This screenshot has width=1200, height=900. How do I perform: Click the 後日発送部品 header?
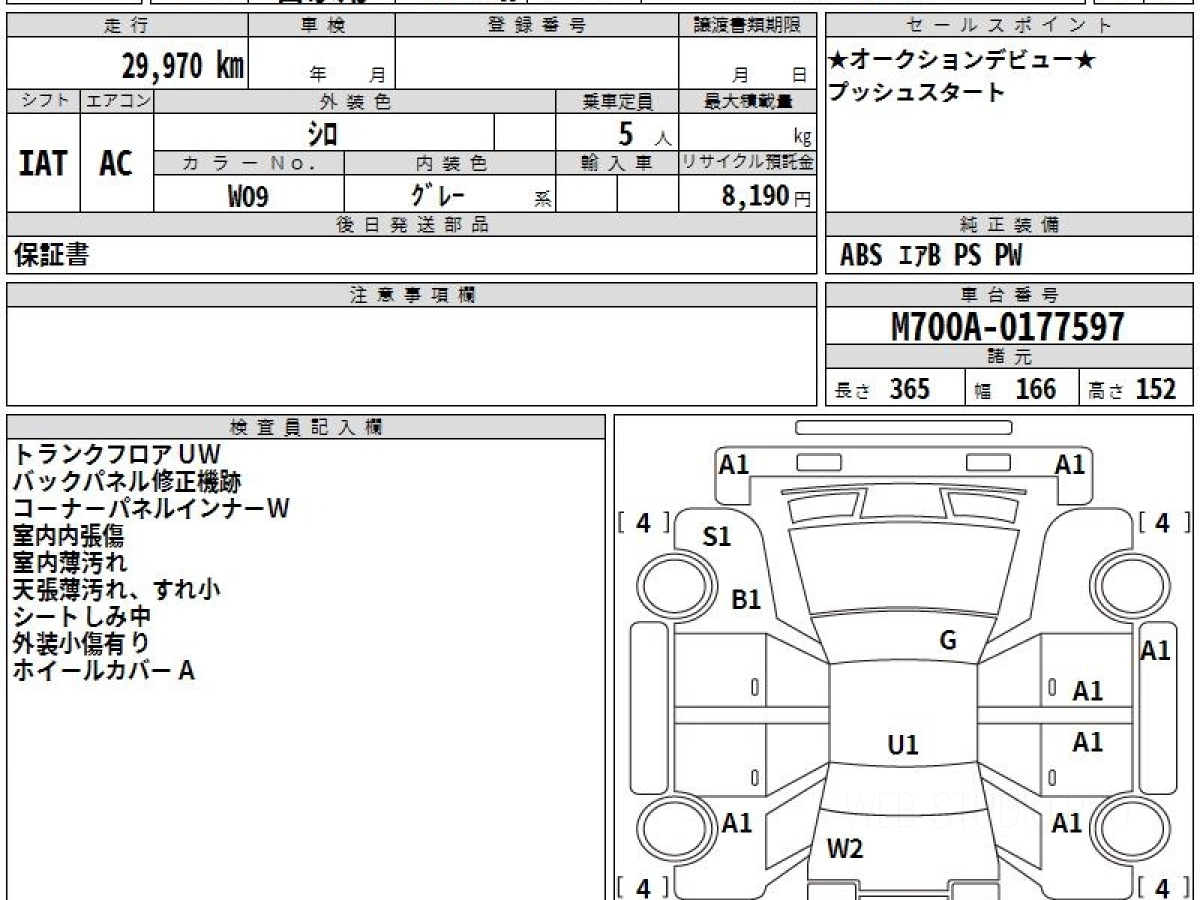click(x=412, y=225)
